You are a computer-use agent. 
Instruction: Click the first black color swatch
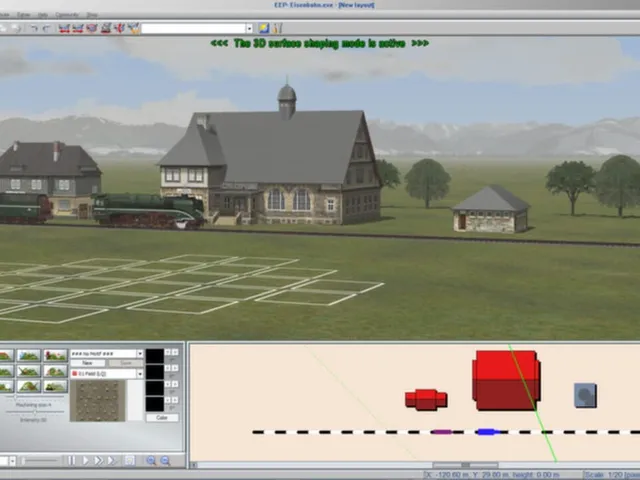click(155, 356)
